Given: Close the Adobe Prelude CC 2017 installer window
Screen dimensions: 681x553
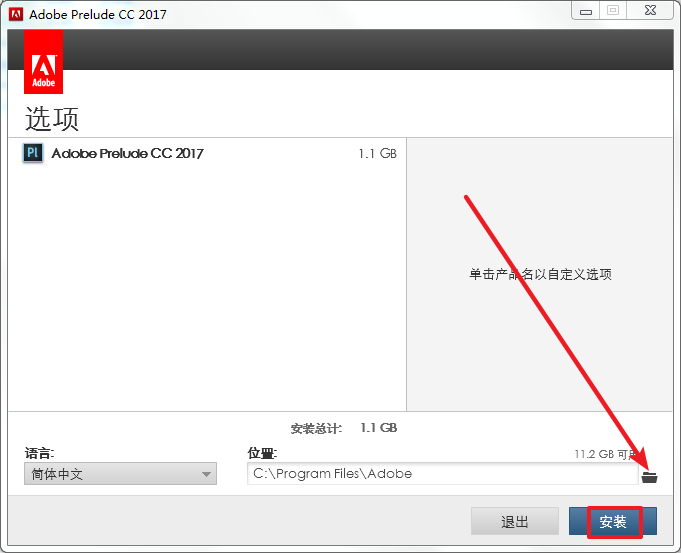Looking at the screenshot, I should point(650,10).
